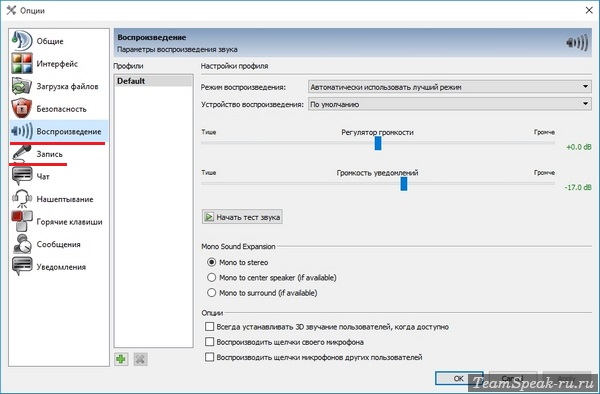This screenshot has height=394, width=600.
Task: Click the Интерфейс colored squares icon
Action: 22,63
